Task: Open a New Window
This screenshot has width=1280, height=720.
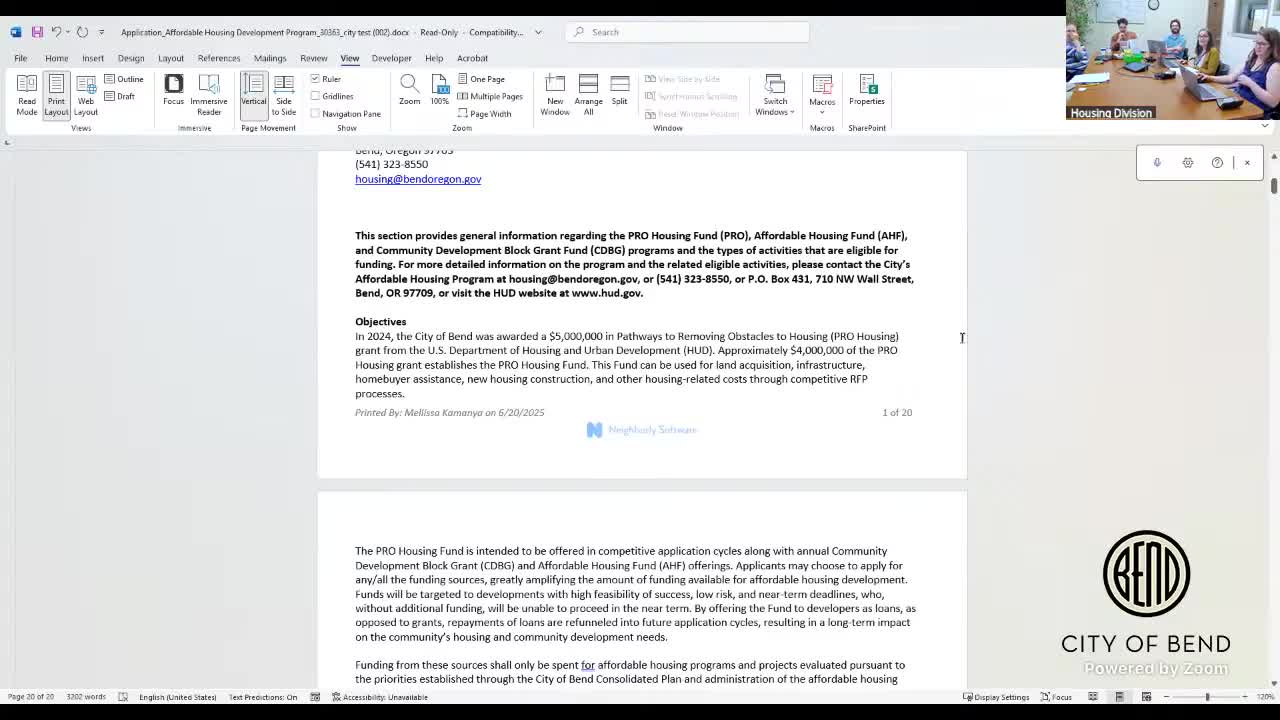Action: click(555, 95)
